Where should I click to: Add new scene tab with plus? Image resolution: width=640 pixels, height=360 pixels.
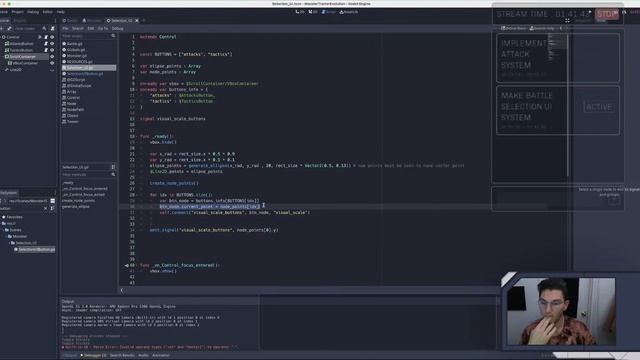[144, 20]
